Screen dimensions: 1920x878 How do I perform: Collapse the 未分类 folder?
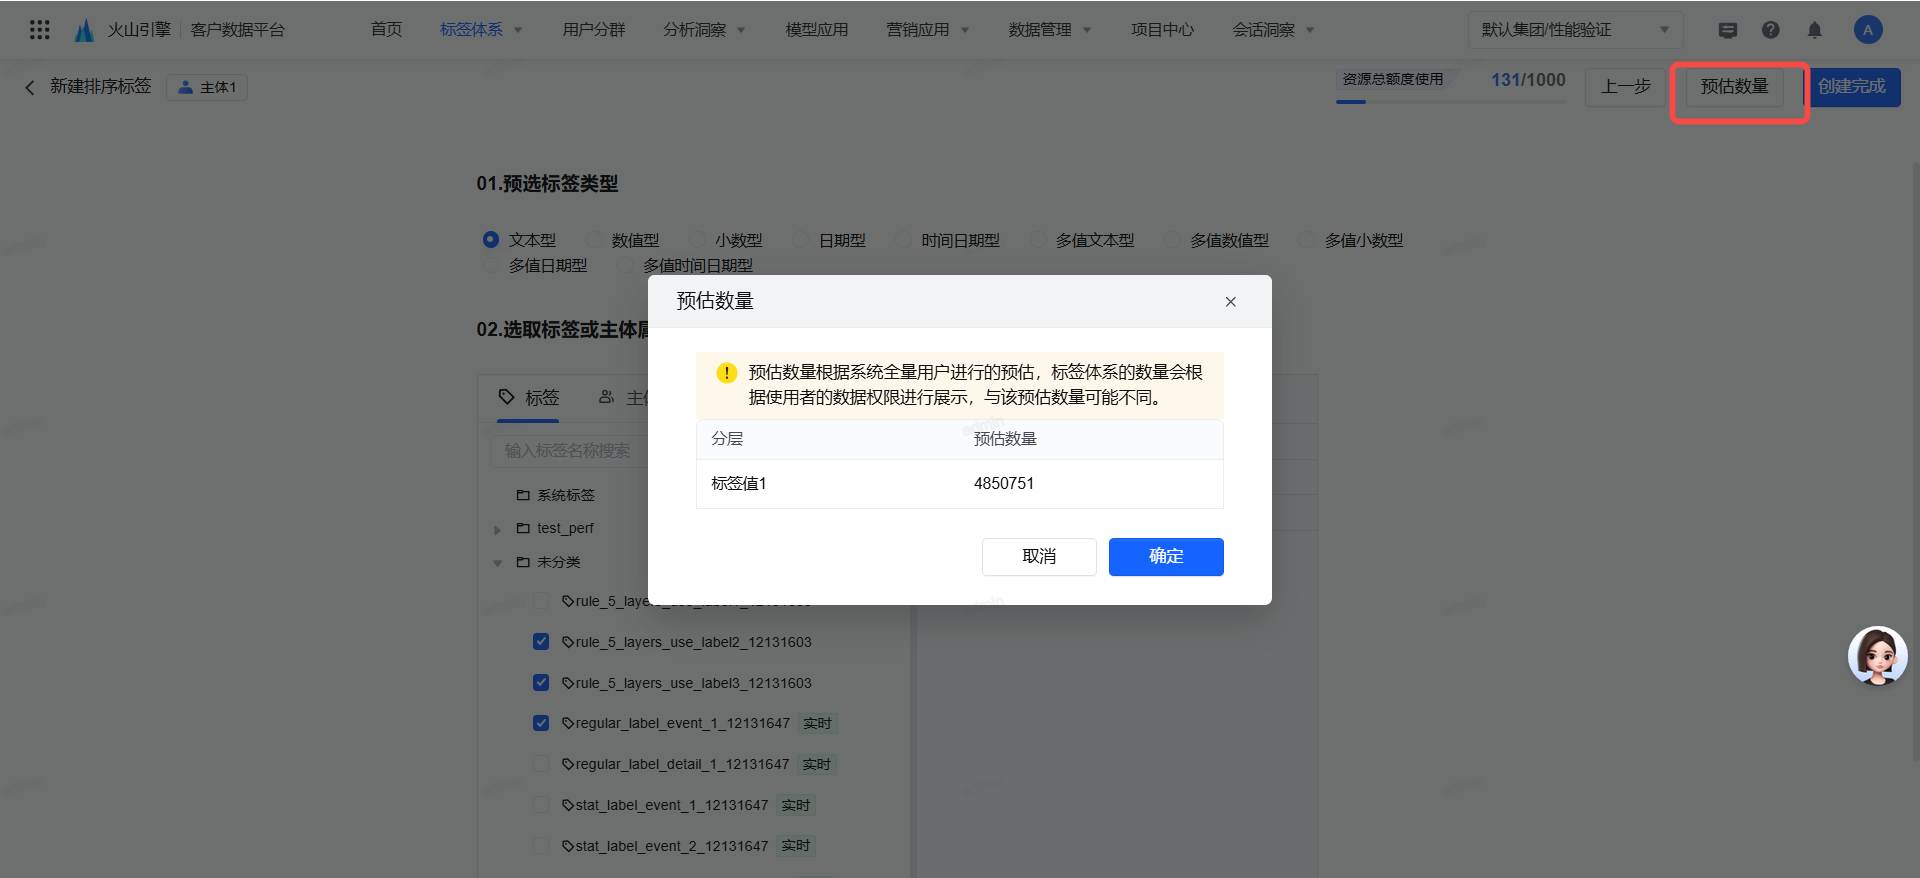(x=497, y=563)
